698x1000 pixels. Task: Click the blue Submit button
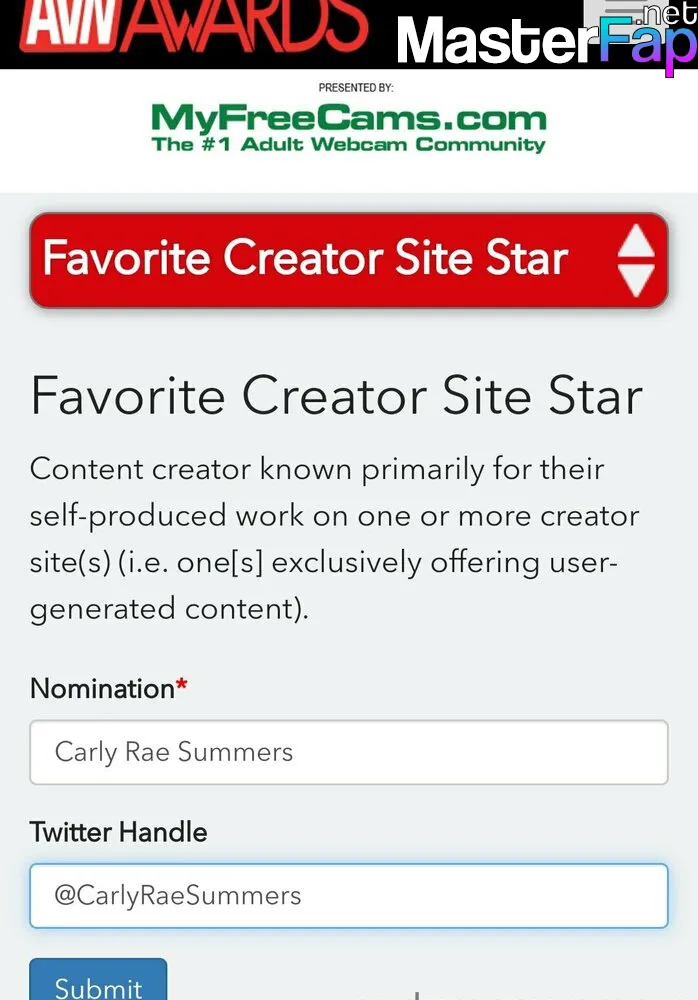tap(98, 980)
